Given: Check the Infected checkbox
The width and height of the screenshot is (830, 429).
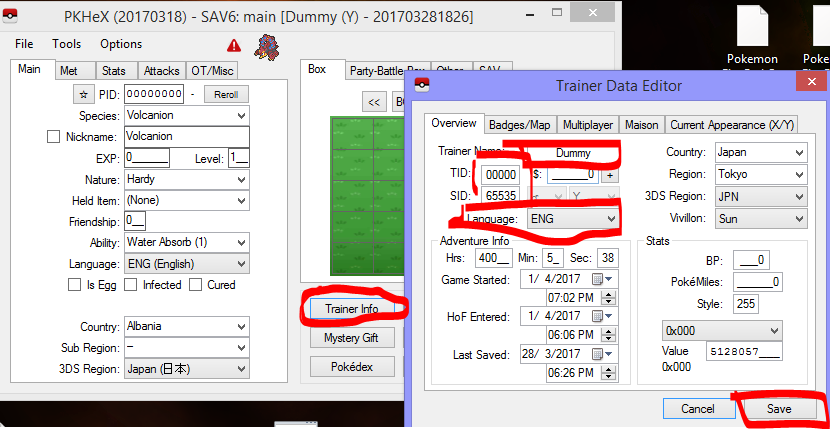Looking at the screenshot, I should click(133, 285).
